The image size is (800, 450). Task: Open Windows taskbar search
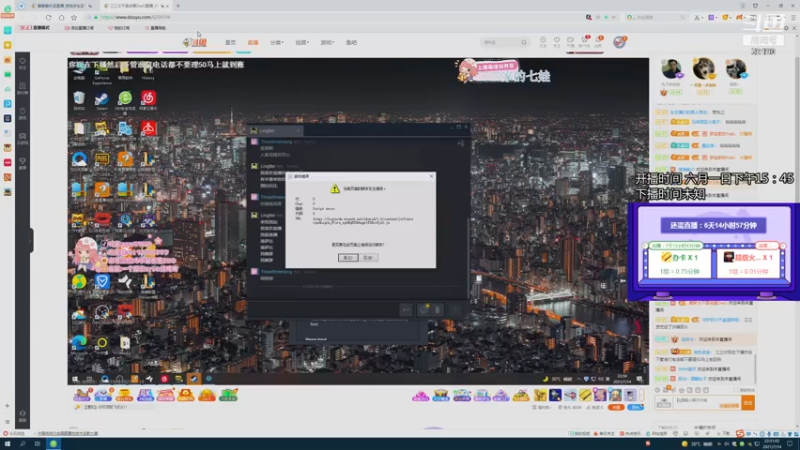click(22, 444)
